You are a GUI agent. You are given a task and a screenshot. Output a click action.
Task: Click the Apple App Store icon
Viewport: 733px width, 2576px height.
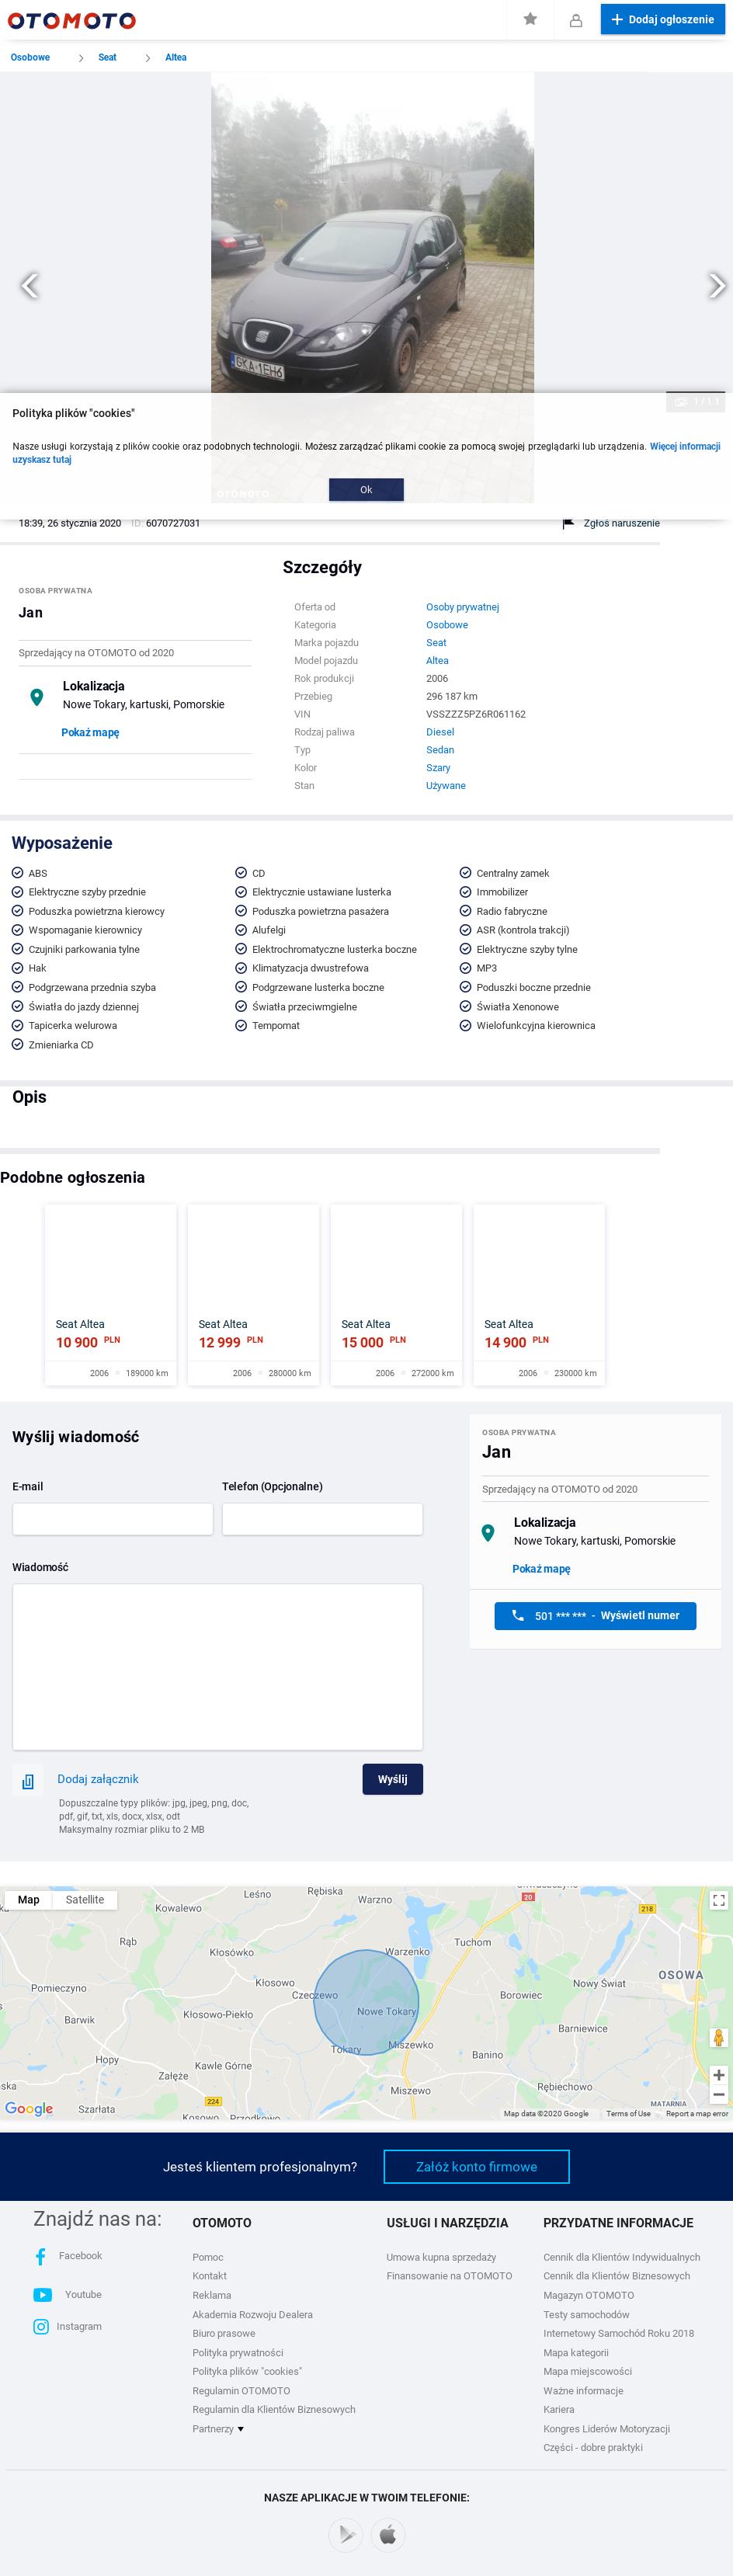pos(388,2534)
